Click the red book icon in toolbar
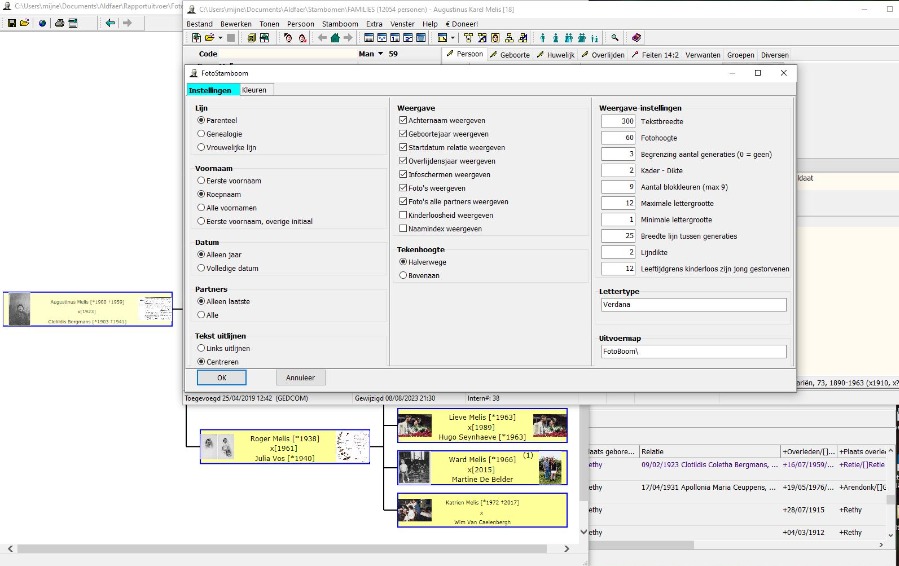Image resolution: width=899 pixels, height=566 pixels. (x=637, y=38)
